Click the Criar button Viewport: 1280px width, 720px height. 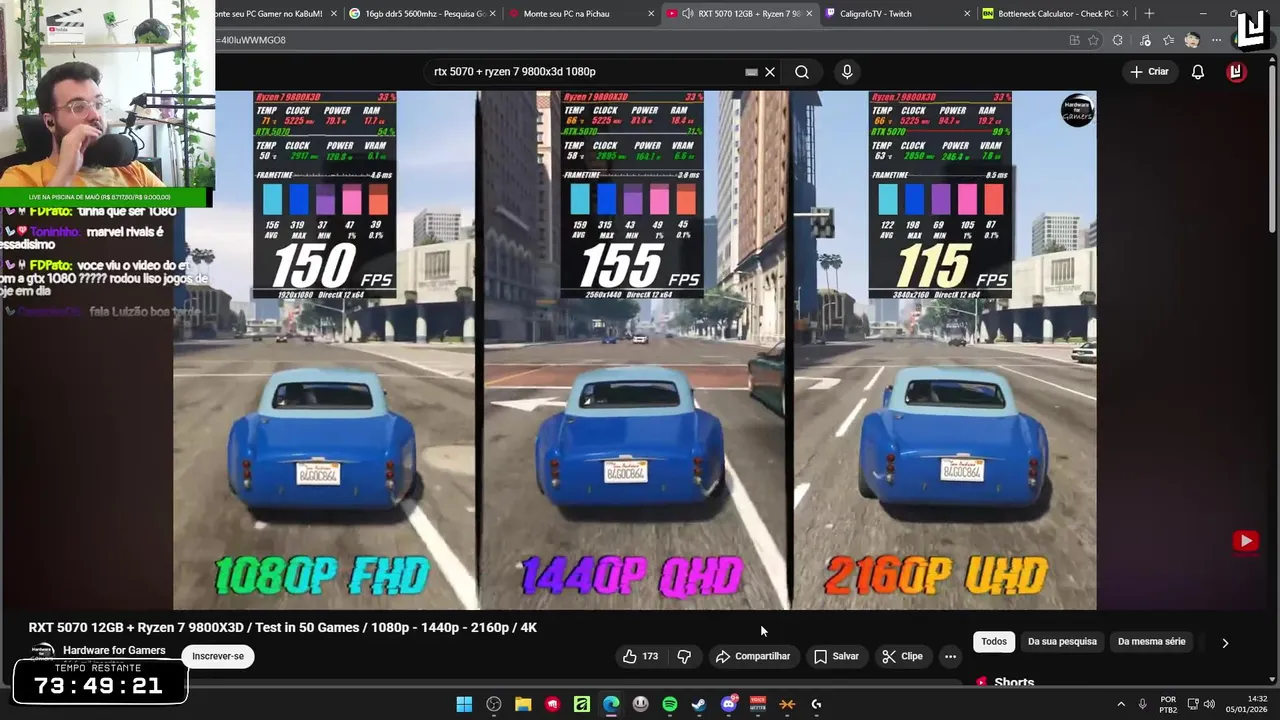[x=1149, y=72]
